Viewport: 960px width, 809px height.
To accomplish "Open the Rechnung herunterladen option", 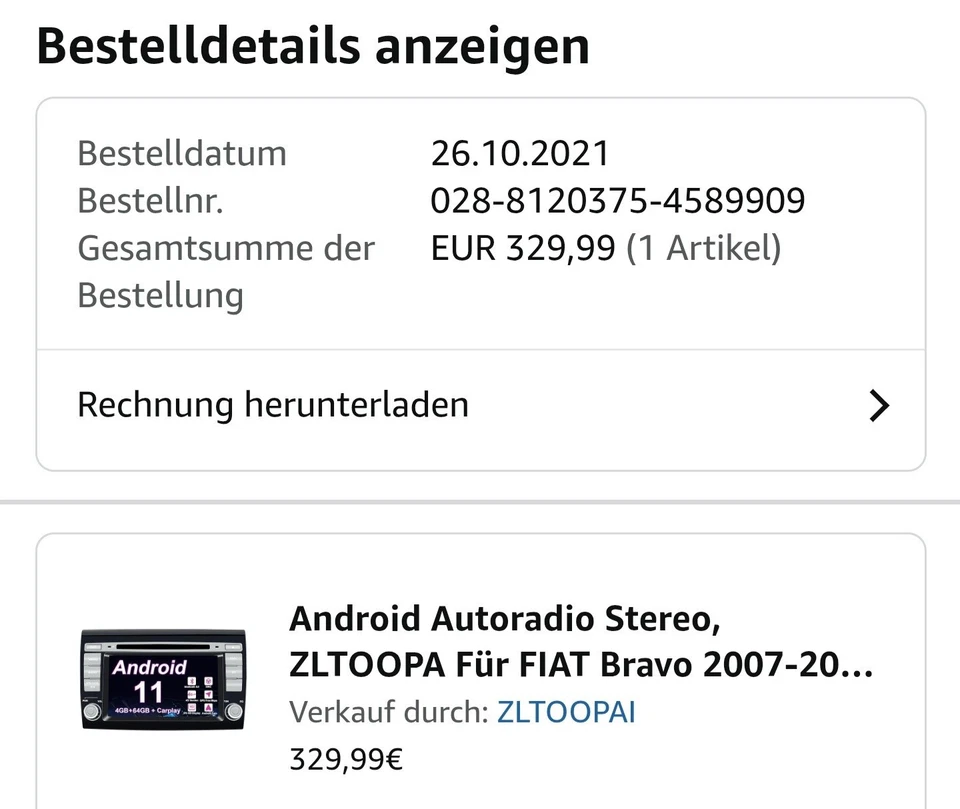I will (272, 405).
